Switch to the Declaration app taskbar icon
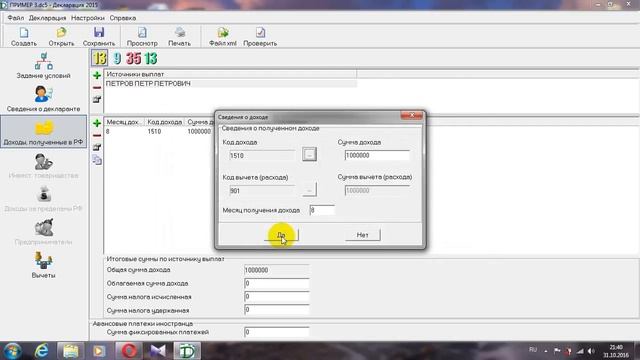Image resolution: width=640 pixels, height=360 pixels. click(187, 351)
